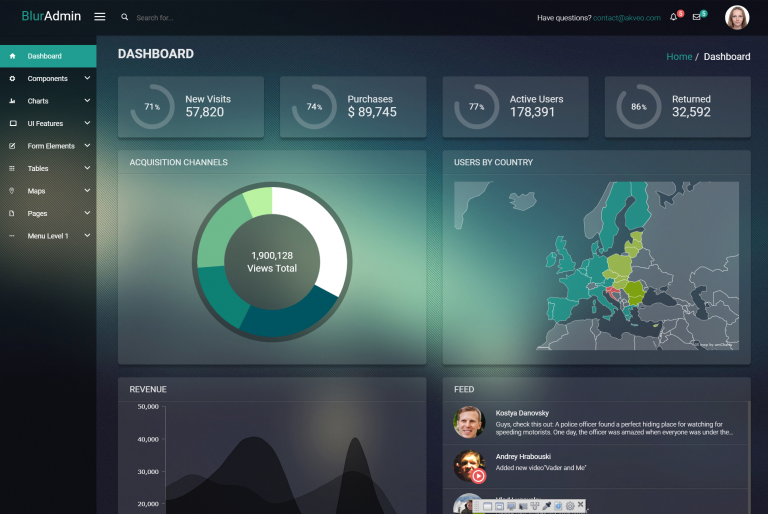Open the user profile avatar menu

click(737, 17)
